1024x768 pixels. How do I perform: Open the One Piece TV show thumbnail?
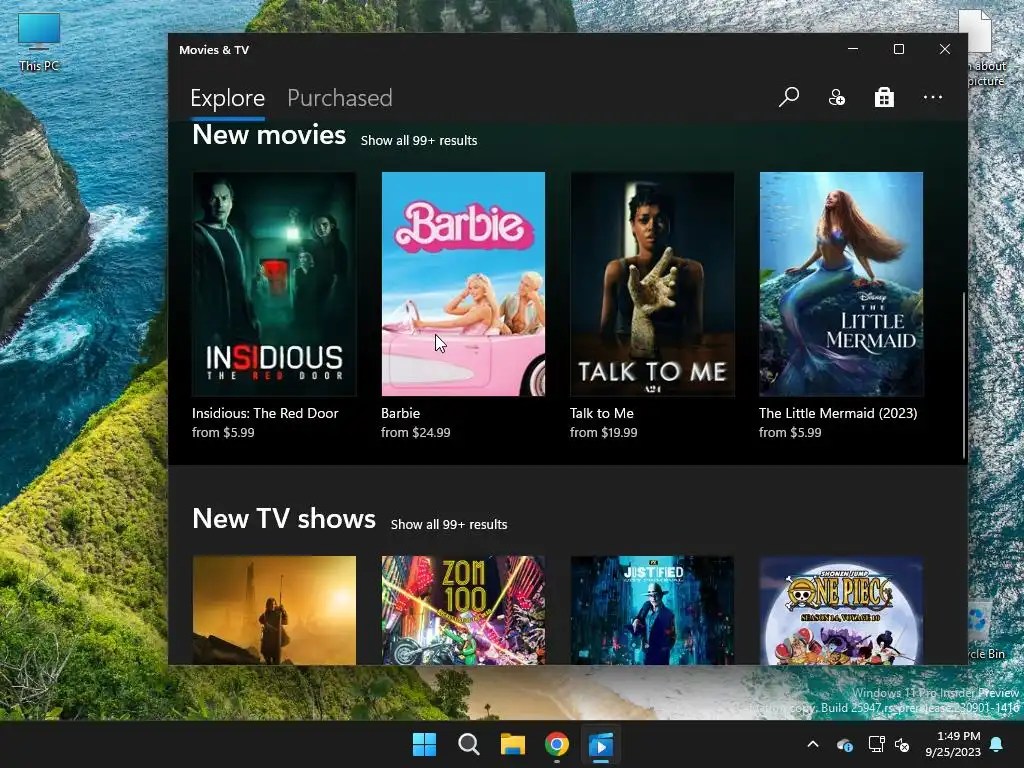pos(841,610)
